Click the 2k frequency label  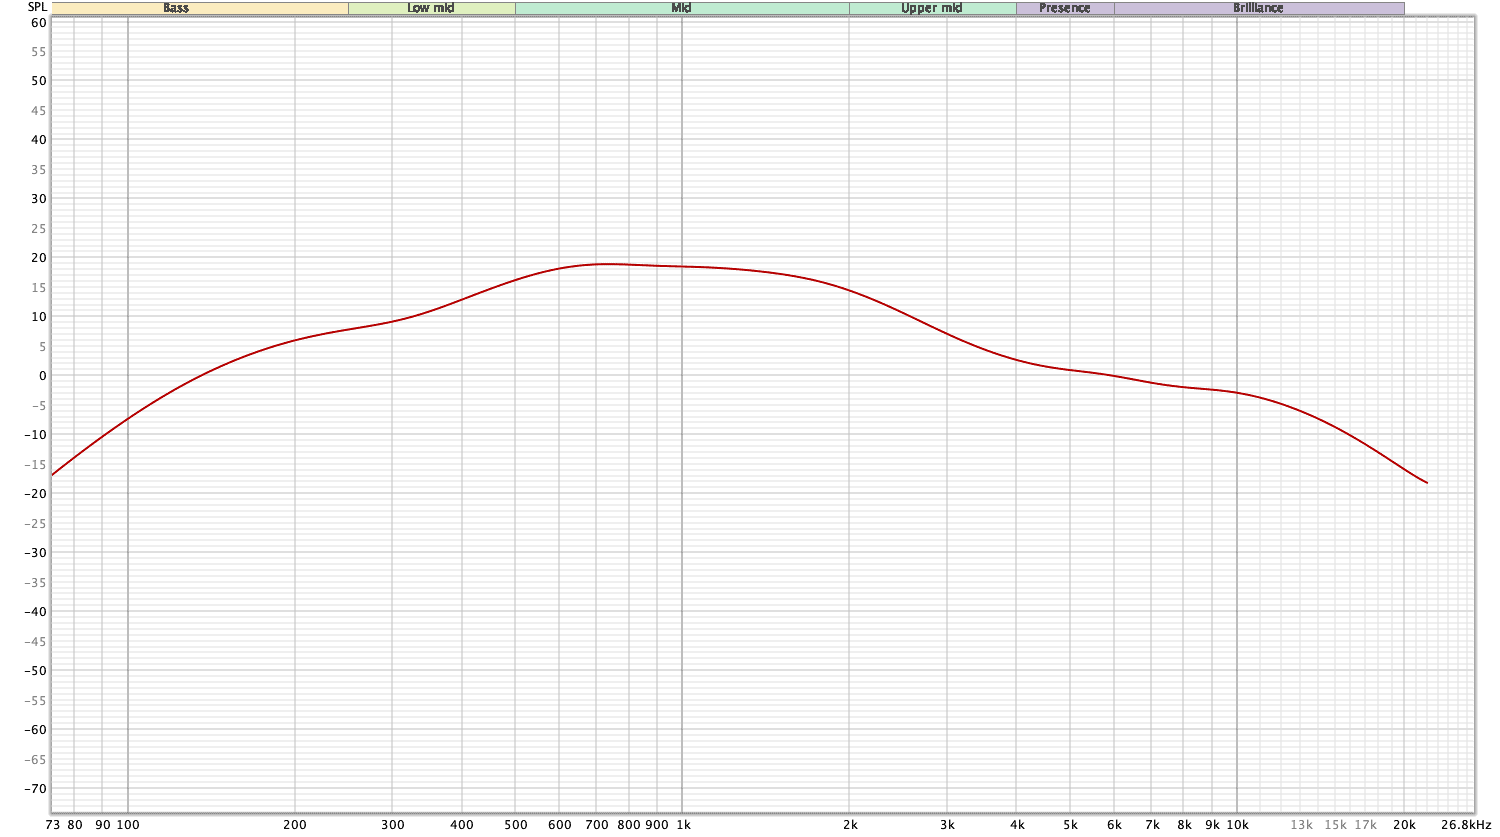pos(849,826)
